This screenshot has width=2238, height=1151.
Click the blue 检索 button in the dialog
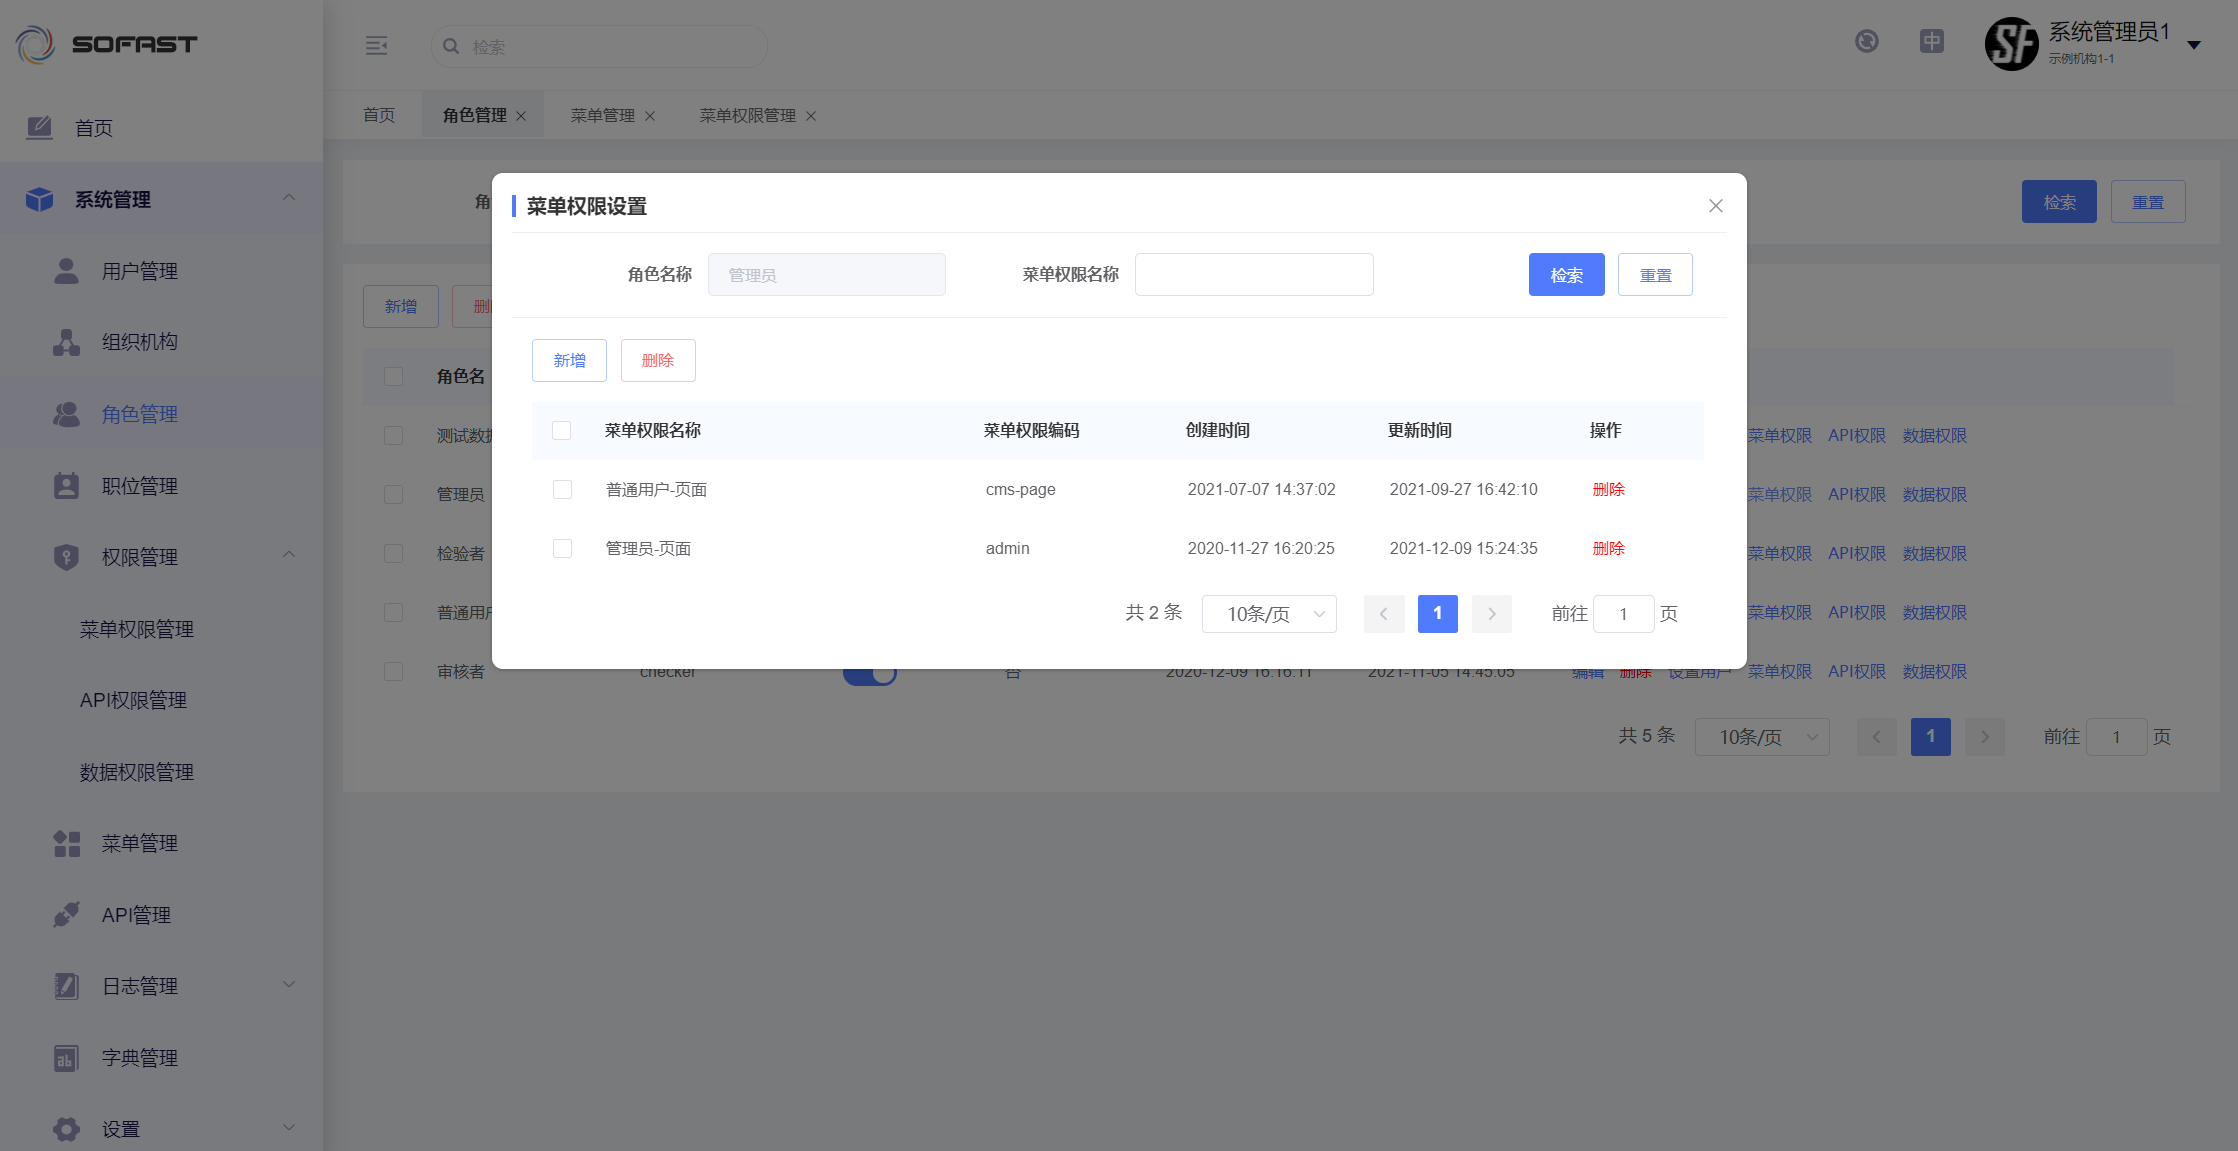(x=1566, y=275)
